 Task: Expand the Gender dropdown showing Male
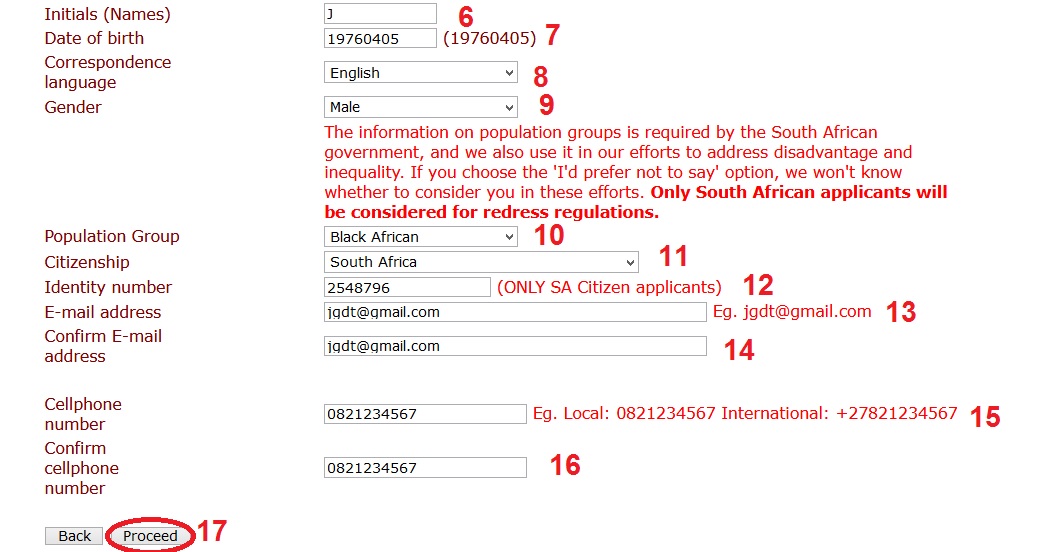click(x=420, y=107)
